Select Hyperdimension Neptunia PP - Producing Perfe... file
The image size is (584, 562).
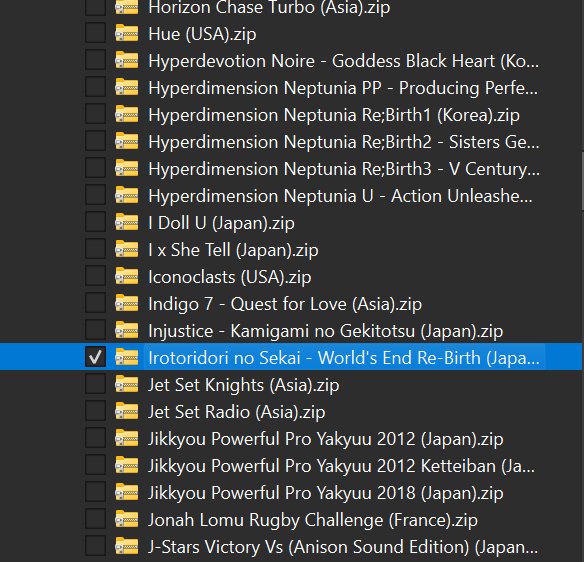tap(343, 88)
